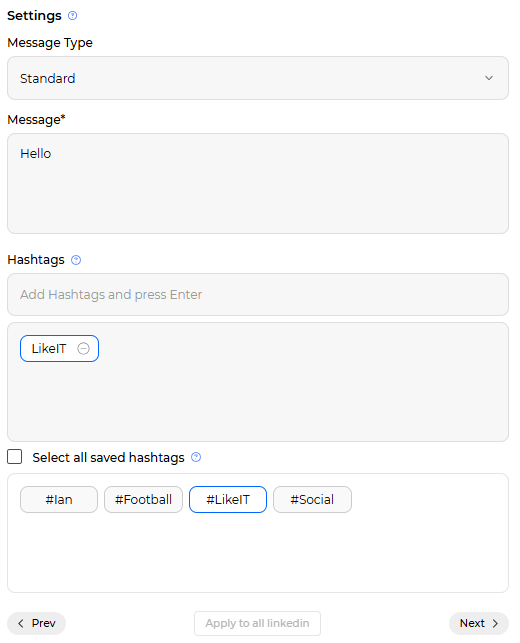Click the Select all saved hashtags label
520x643 pixels.
pos(109,457)
